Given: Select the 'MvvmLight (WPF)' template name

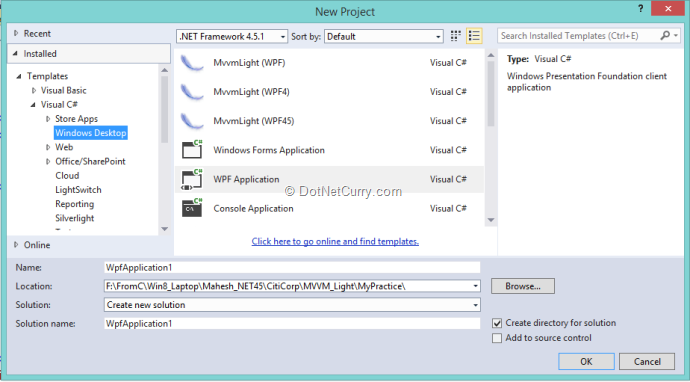Looking at the screenshot, I should pos(249,63).
